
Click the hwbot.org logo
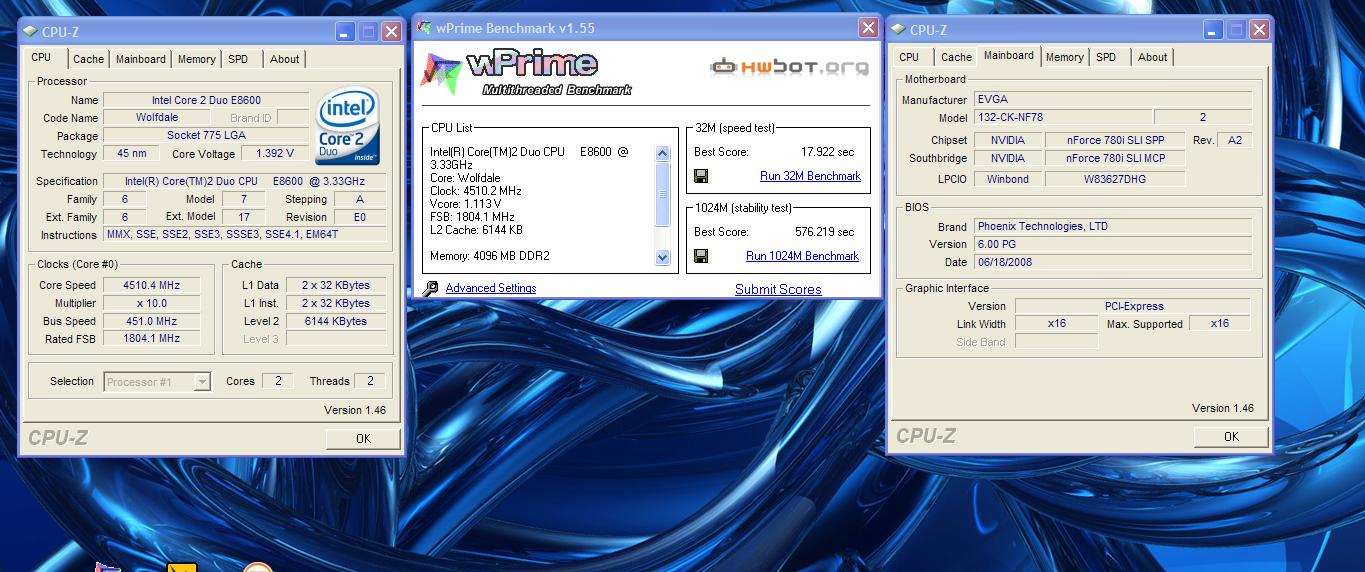pyautogui.click(x=789, y=67)
